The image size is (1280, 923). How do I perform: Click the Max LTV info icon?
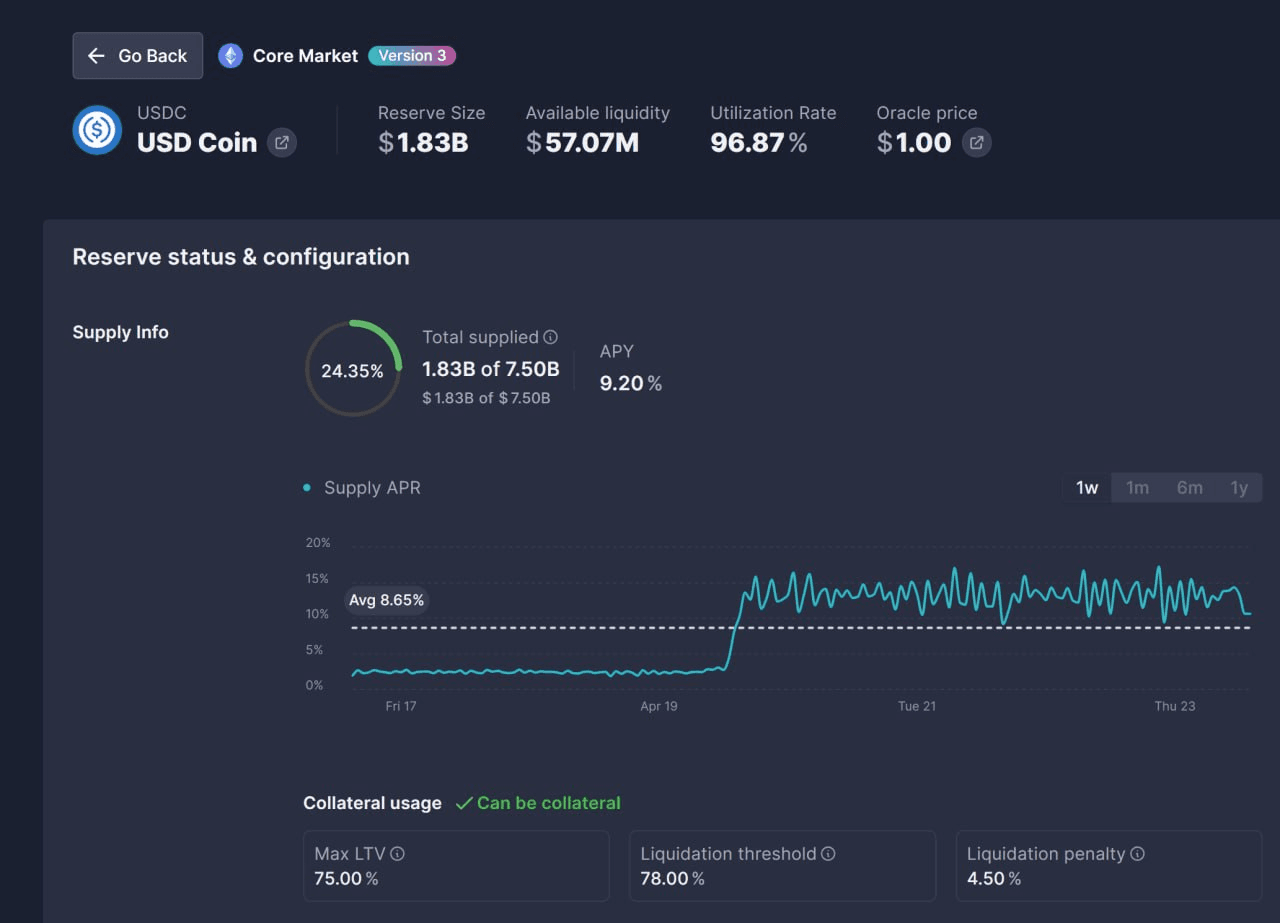point(397,854)
